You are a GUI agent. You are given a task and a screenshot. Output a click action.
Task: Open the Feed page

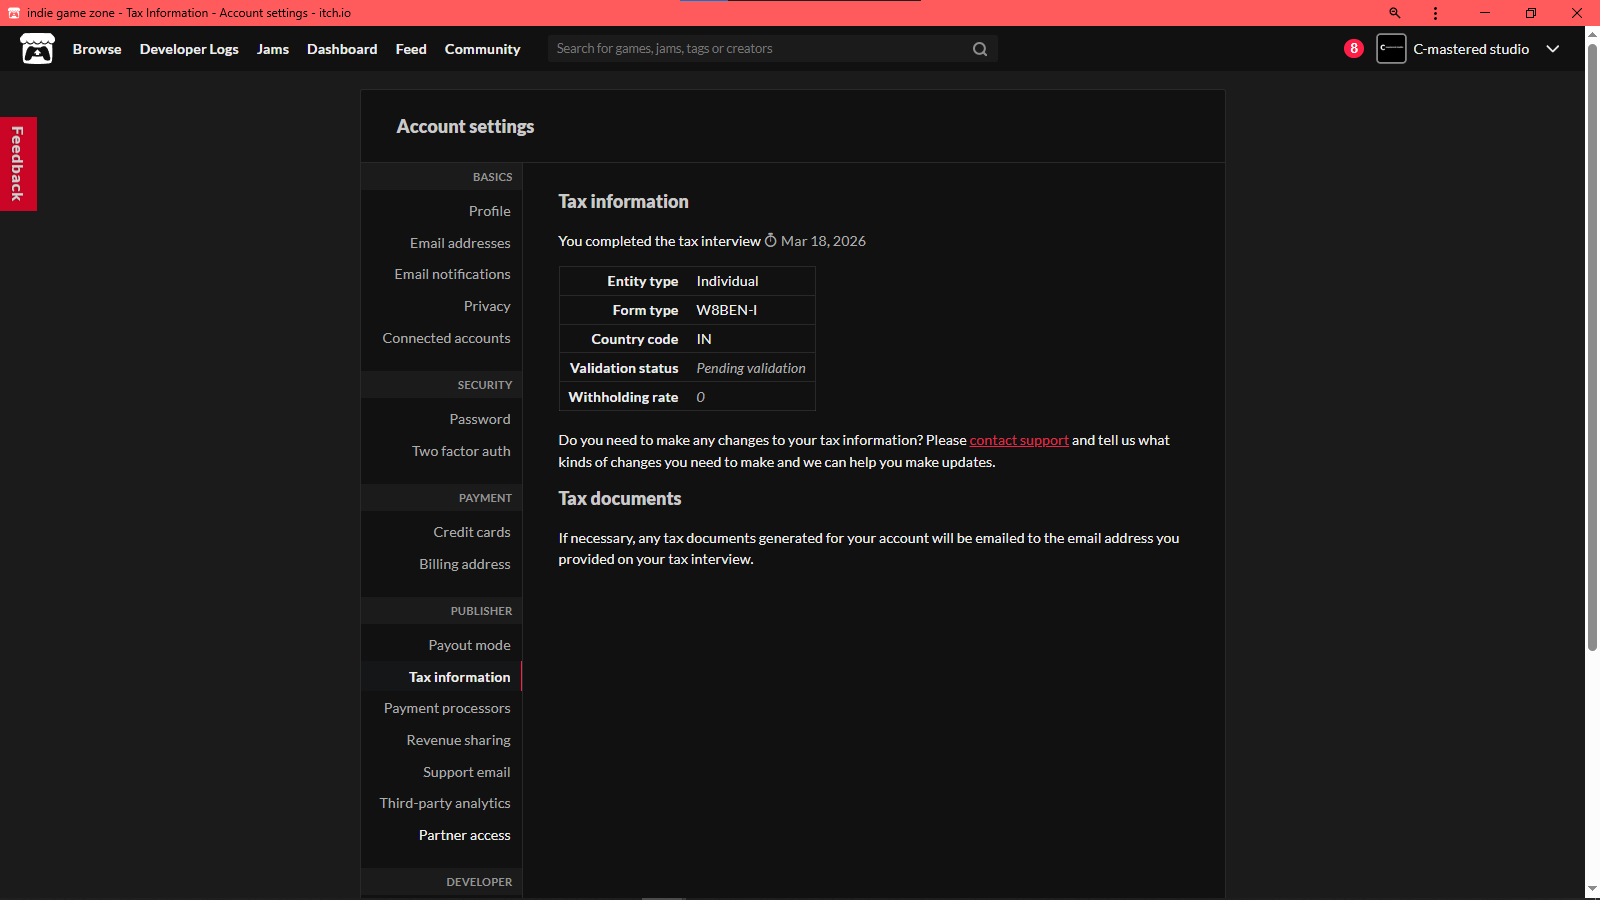click(x=411, y=49)
